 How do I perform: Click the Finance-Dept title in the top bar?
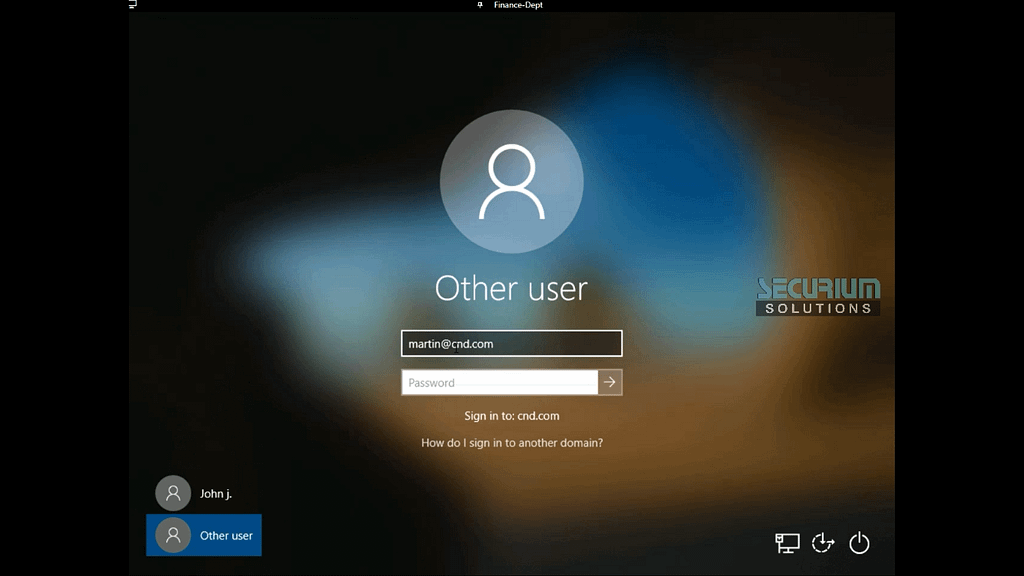(518, 5)
